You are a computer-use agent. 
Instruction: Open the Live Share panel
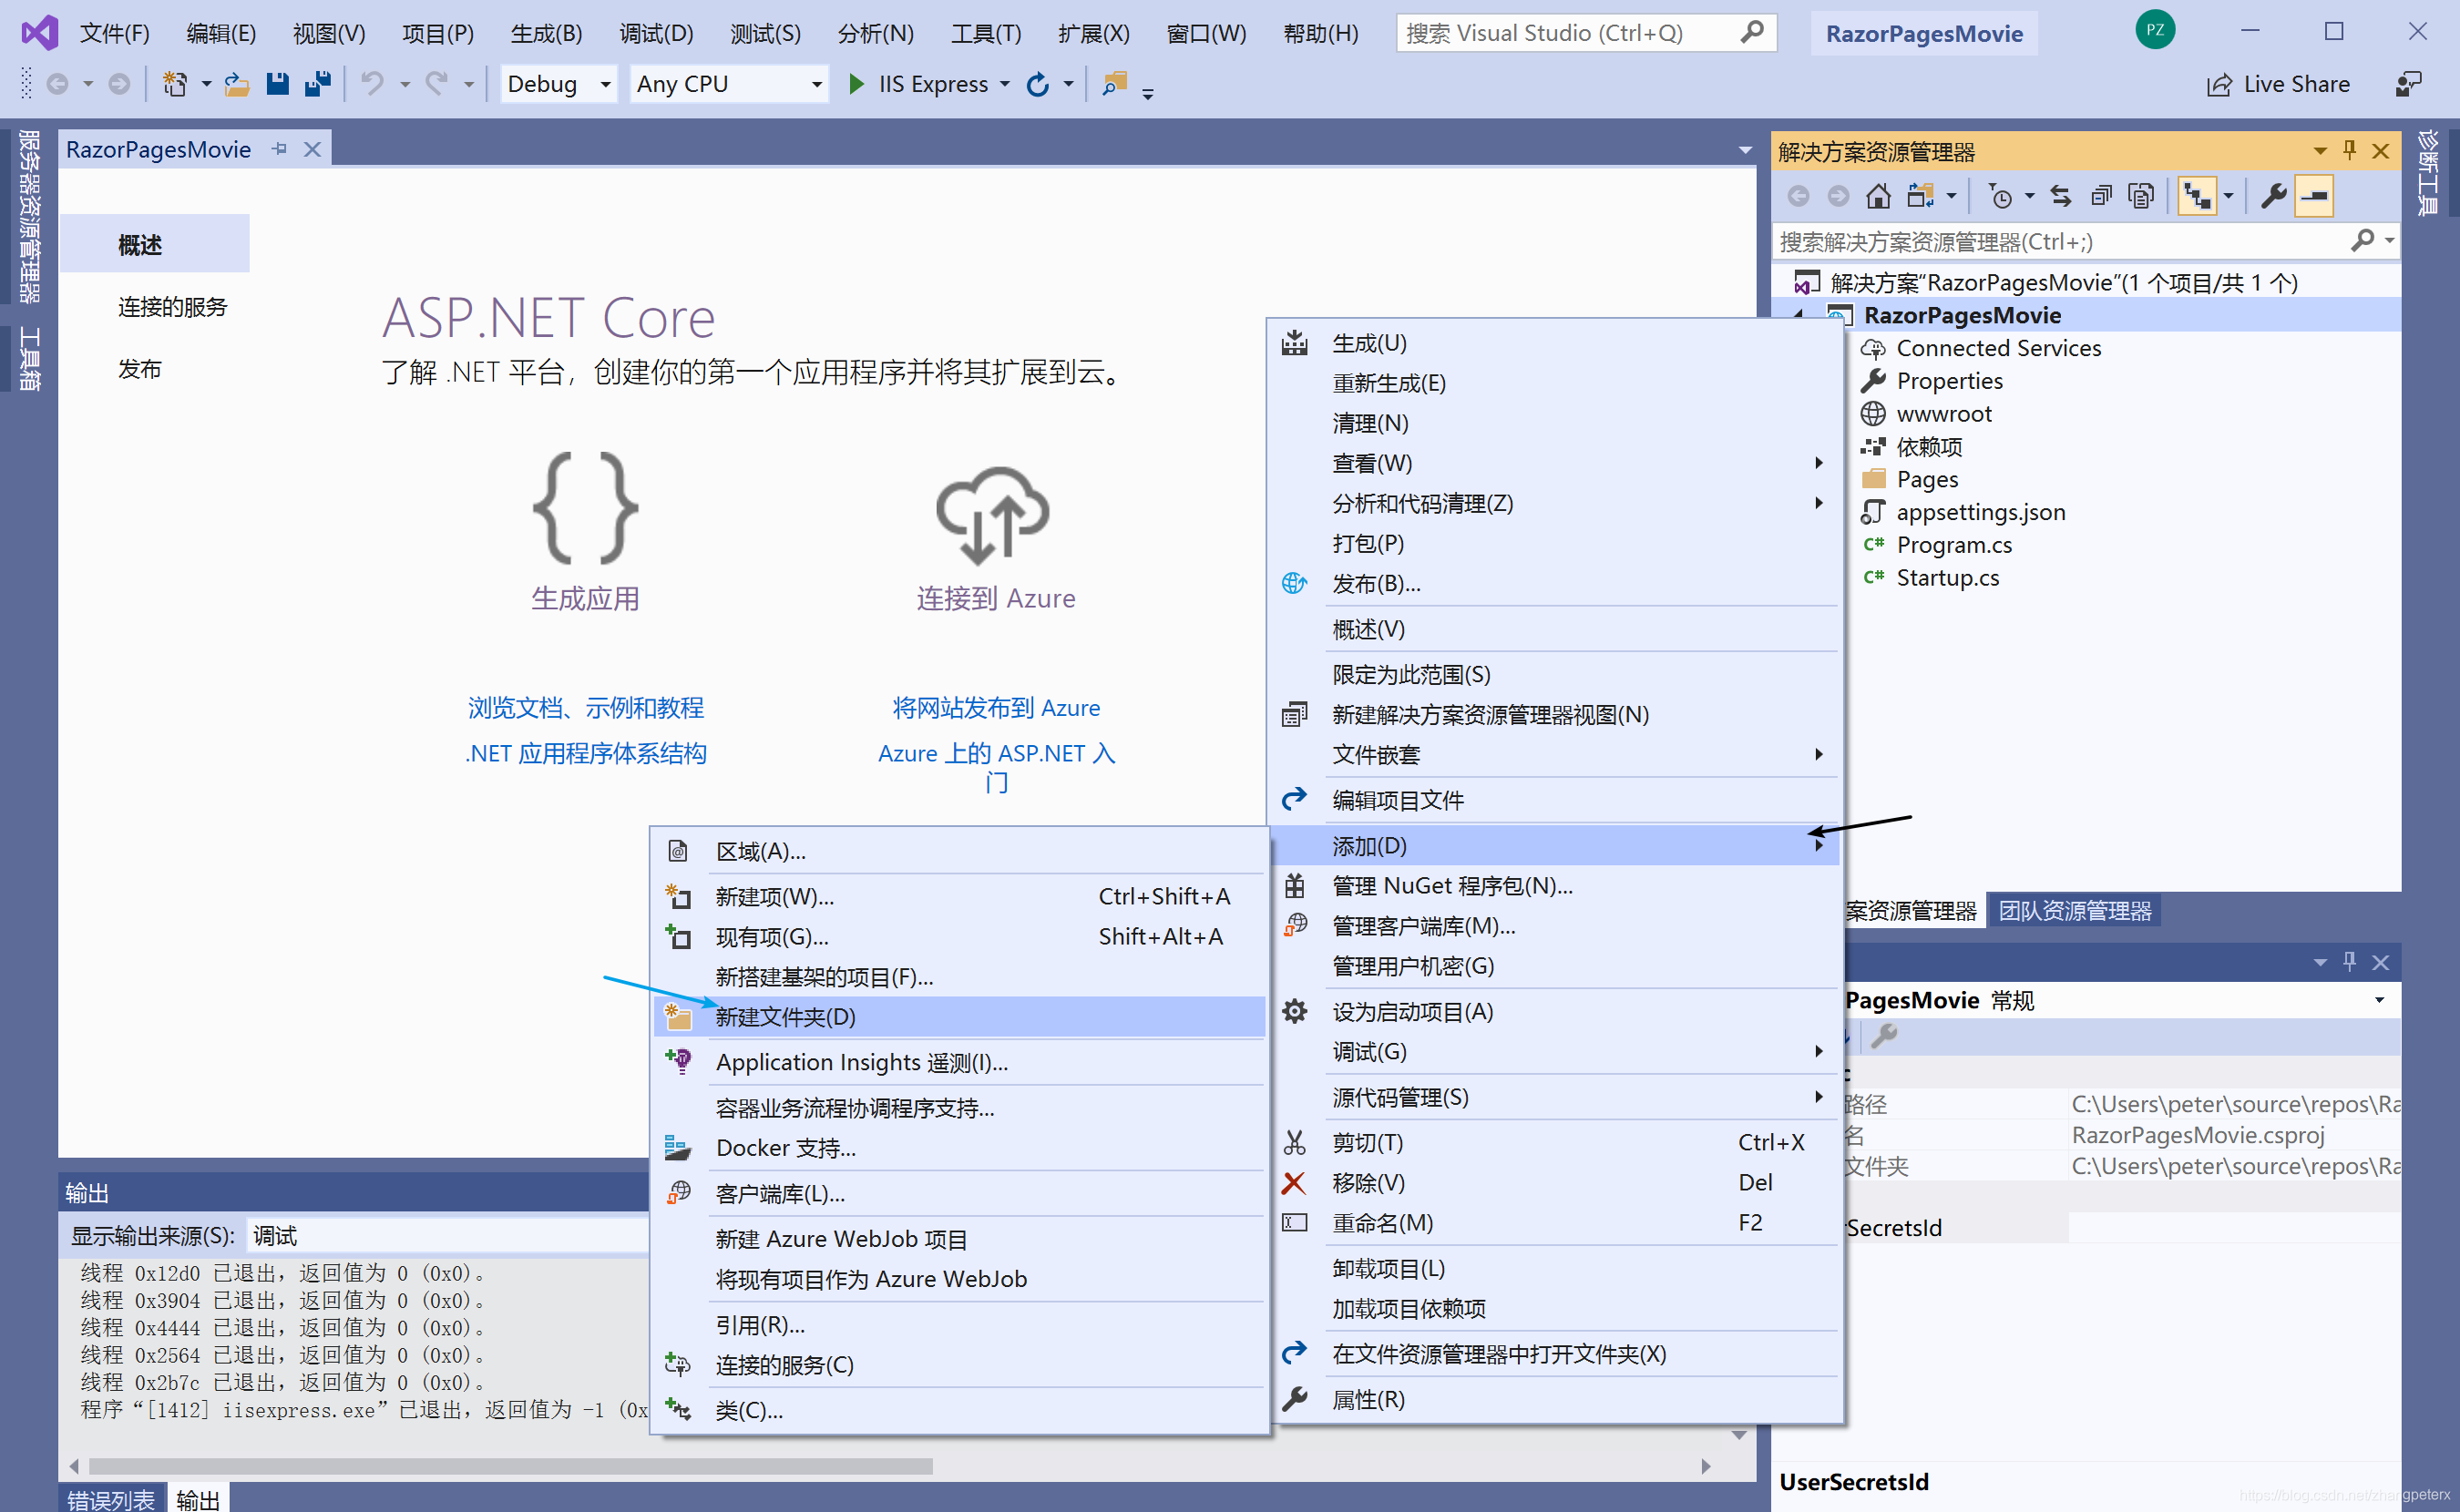(2280, 83)
